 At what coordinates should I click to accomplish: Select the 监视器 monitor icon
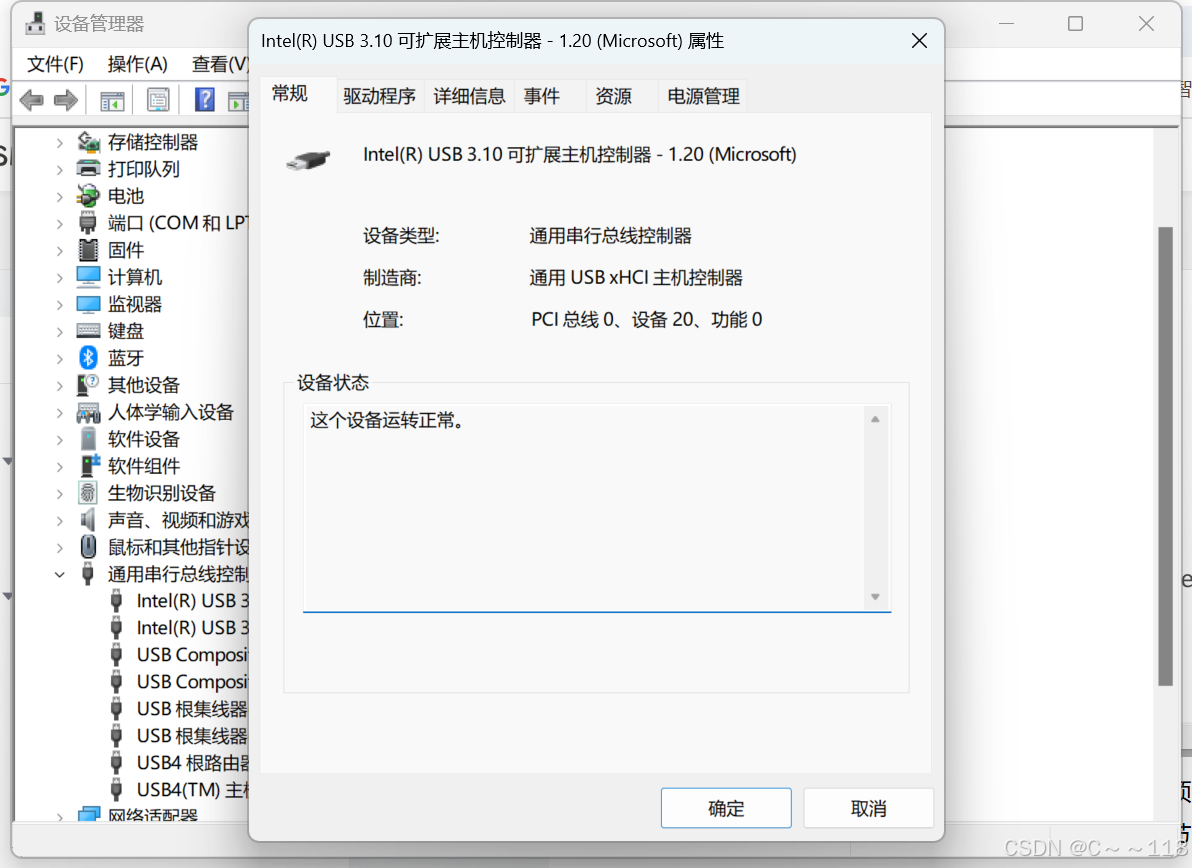coord(88,304)
